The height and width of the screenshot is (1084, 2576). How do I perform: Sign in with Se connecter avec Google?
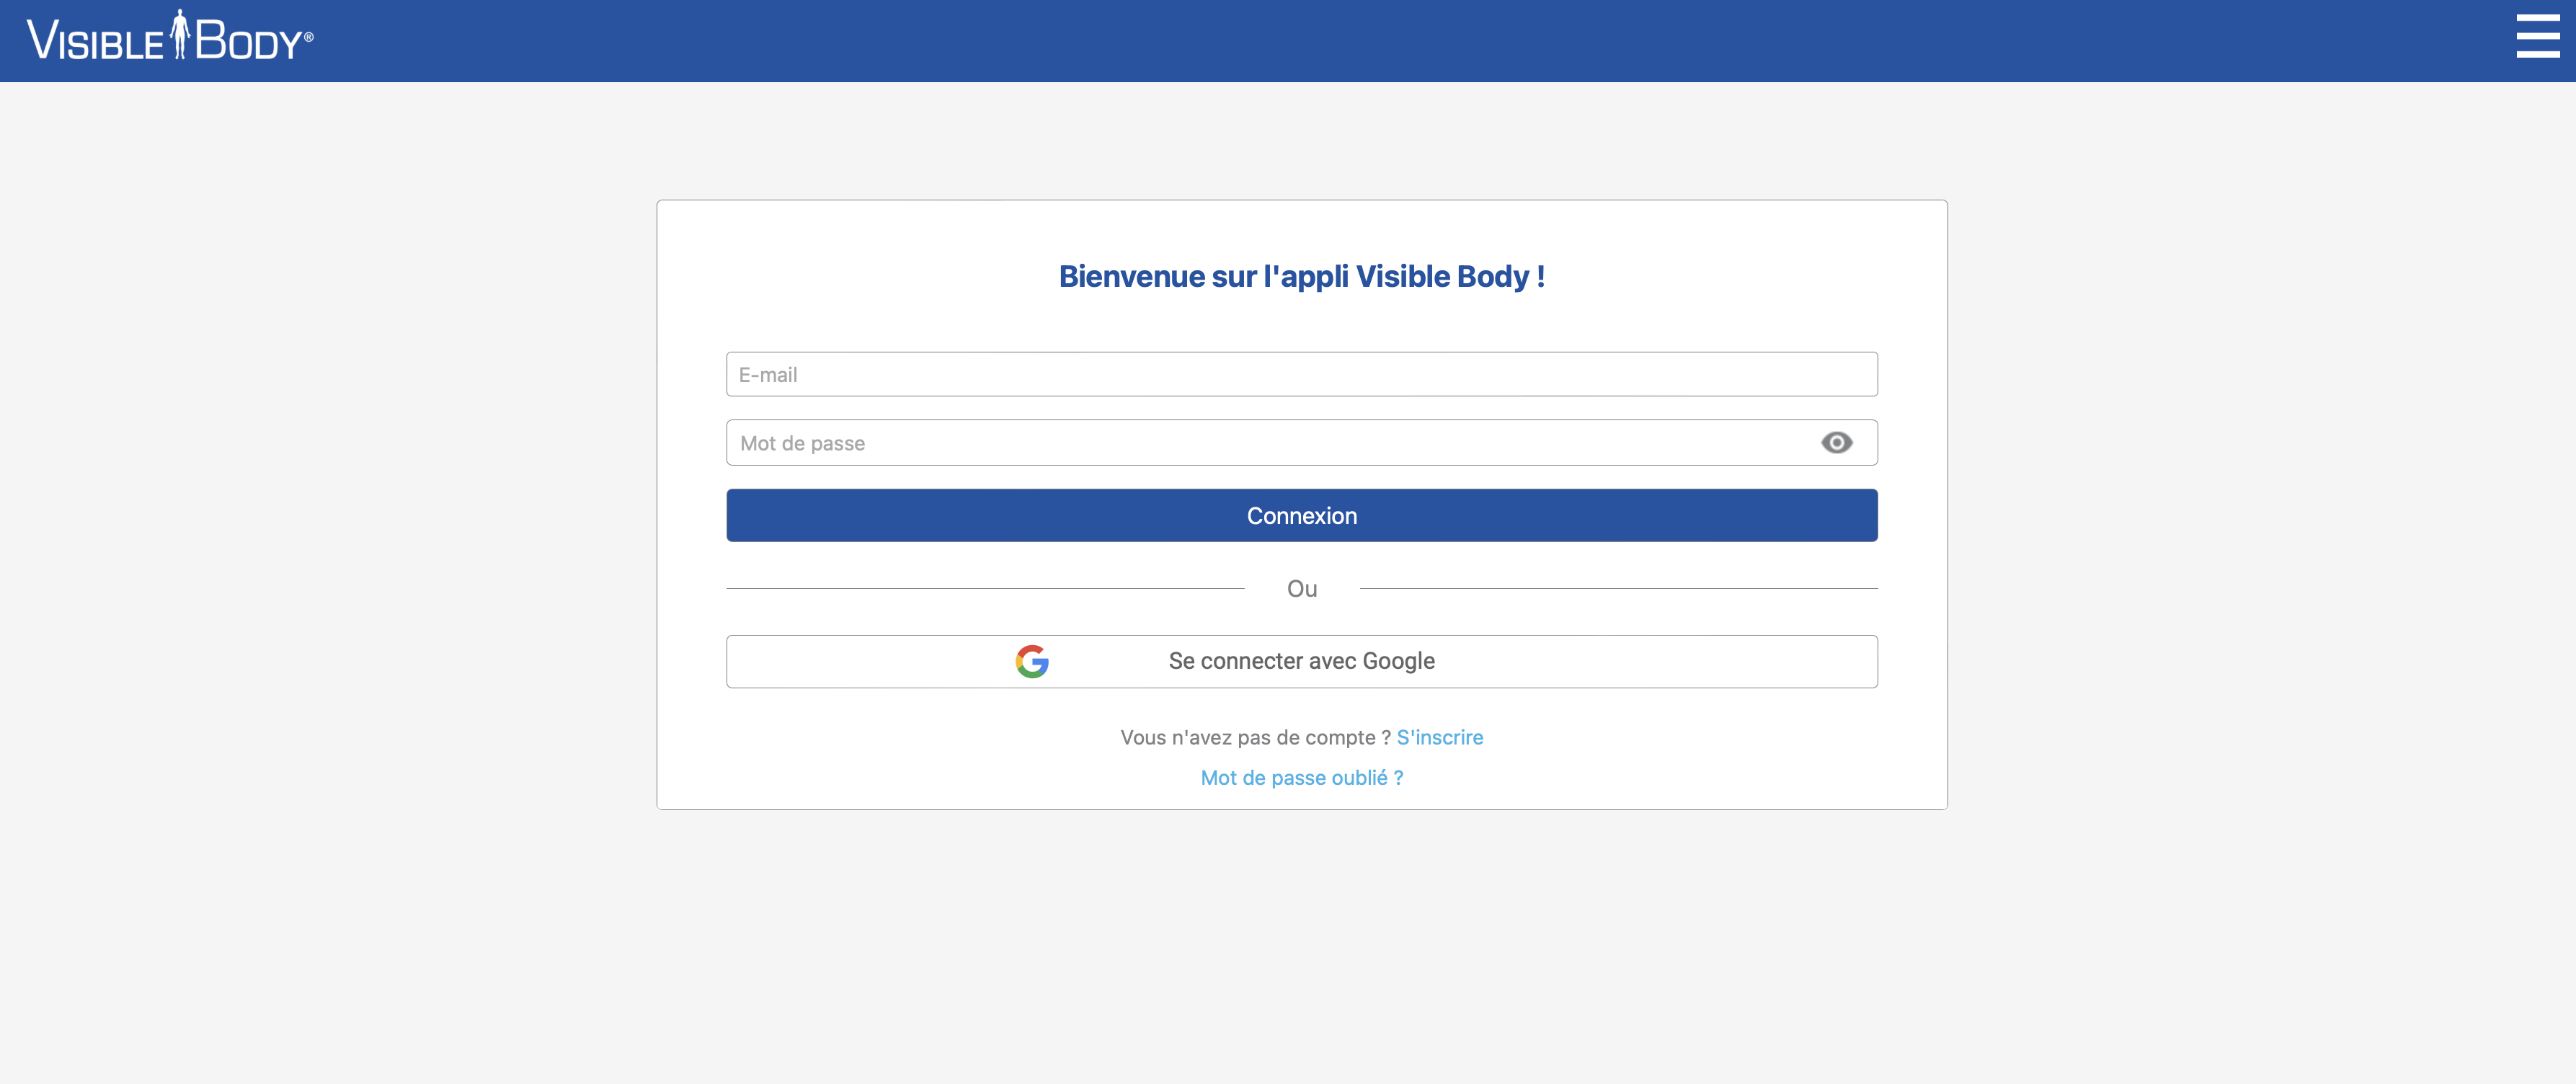tap(1301, 661)
